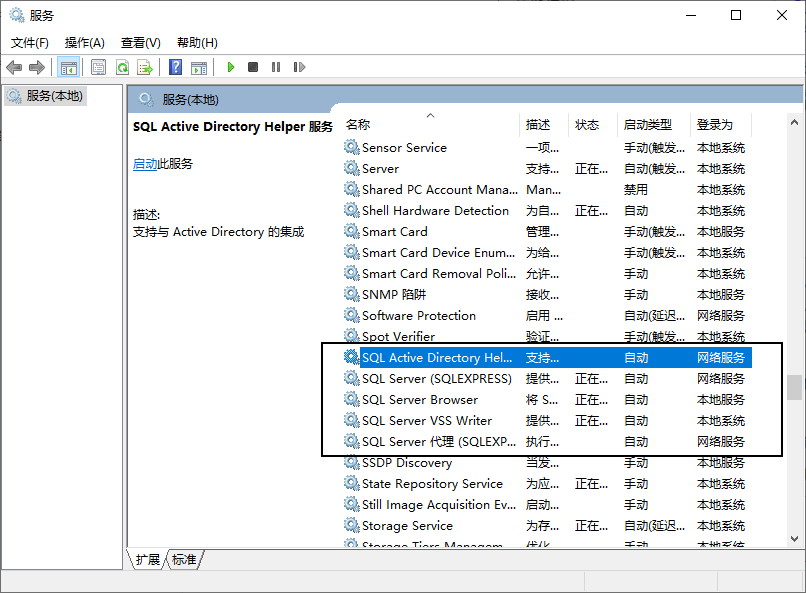The image size is (806, 593).
Task: Click the 启动 link to start service
Action: pos(145,164)
